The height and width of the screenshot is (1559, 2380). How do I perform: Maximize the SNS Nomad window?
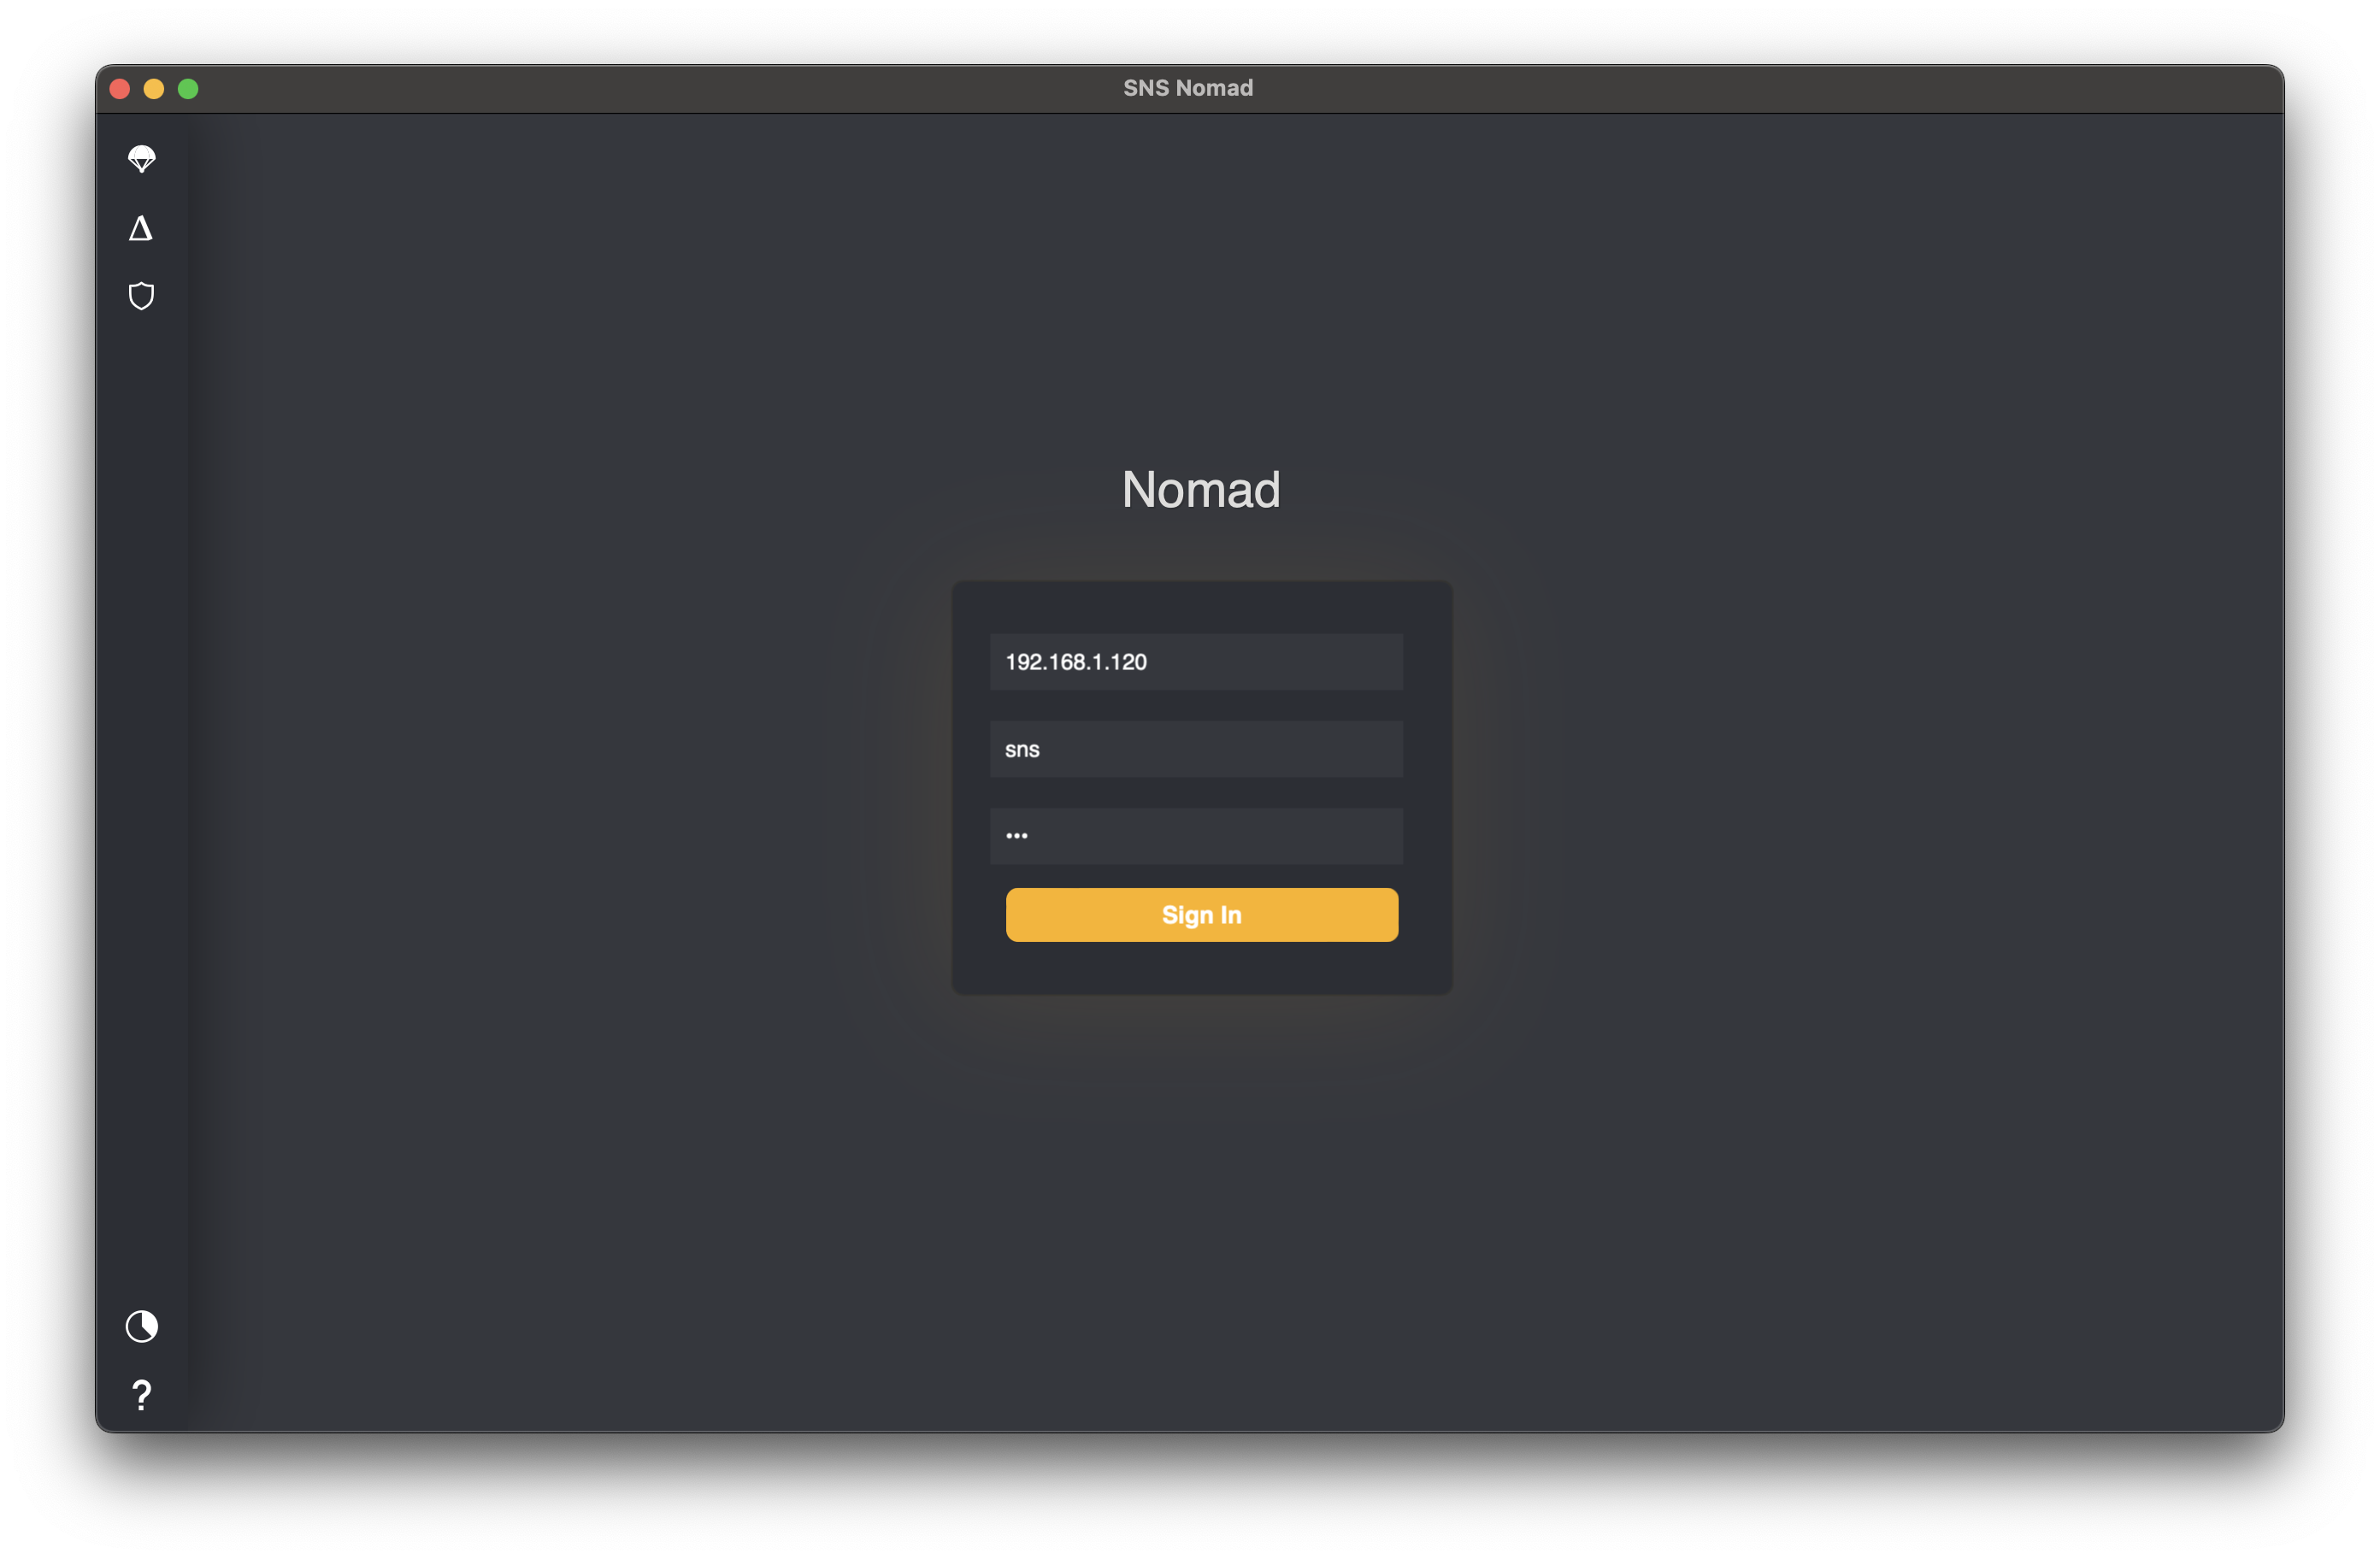188,89
